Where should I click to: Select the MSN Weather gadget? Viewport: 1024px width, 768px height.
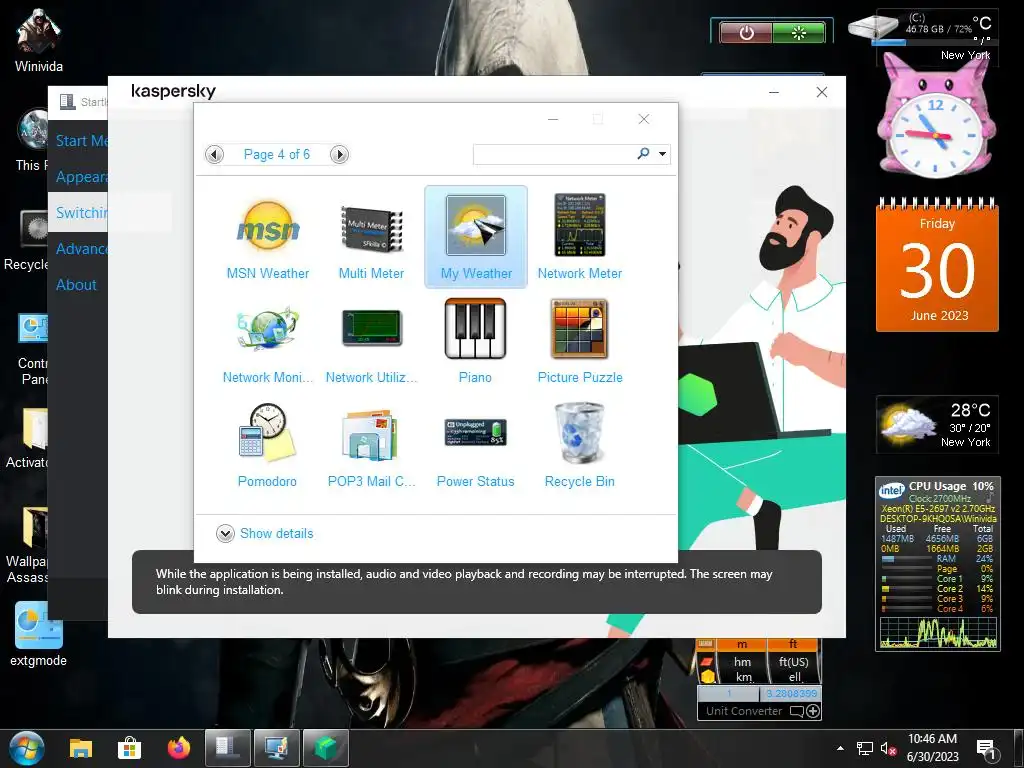(268, 238)
